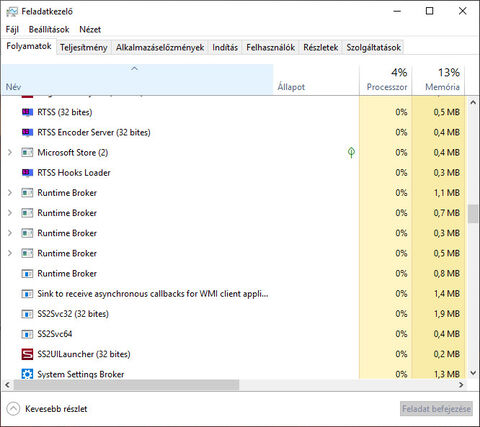Open the Fájl menu
The image size is (480, 427).
[x=12, y=30]
